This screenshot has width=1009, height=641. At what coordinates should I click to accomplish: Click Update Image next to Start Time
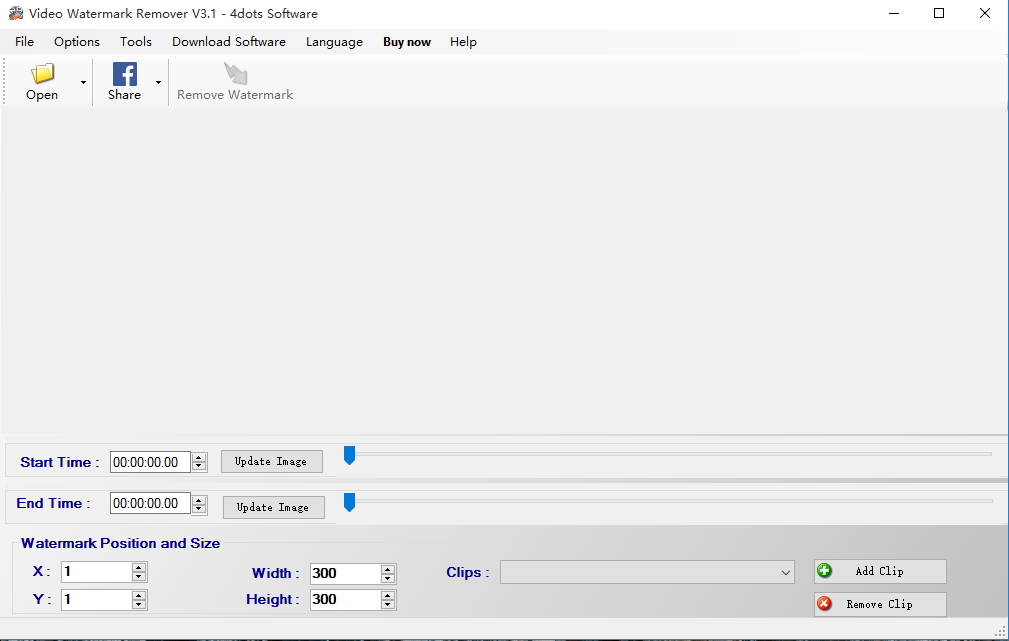point(272,461)
